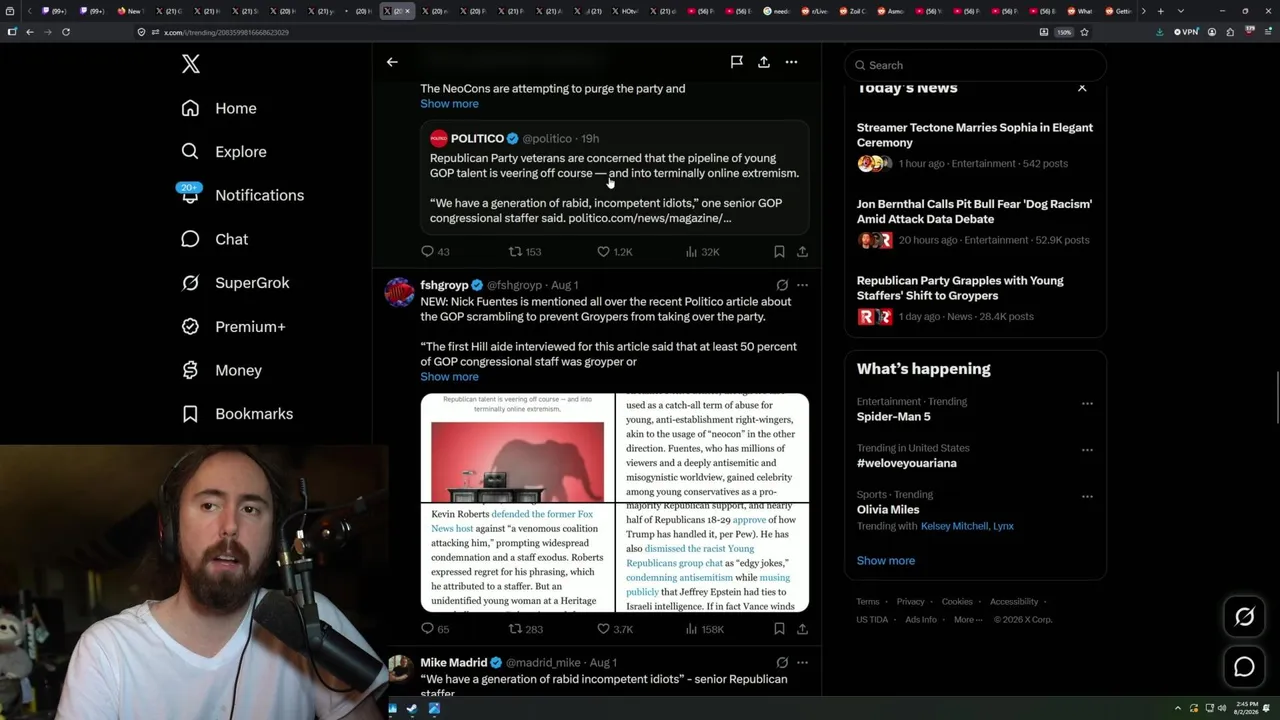Expand the footer More menu
The height and width of the screenshot is (720, 1280).
click(968, 620)
